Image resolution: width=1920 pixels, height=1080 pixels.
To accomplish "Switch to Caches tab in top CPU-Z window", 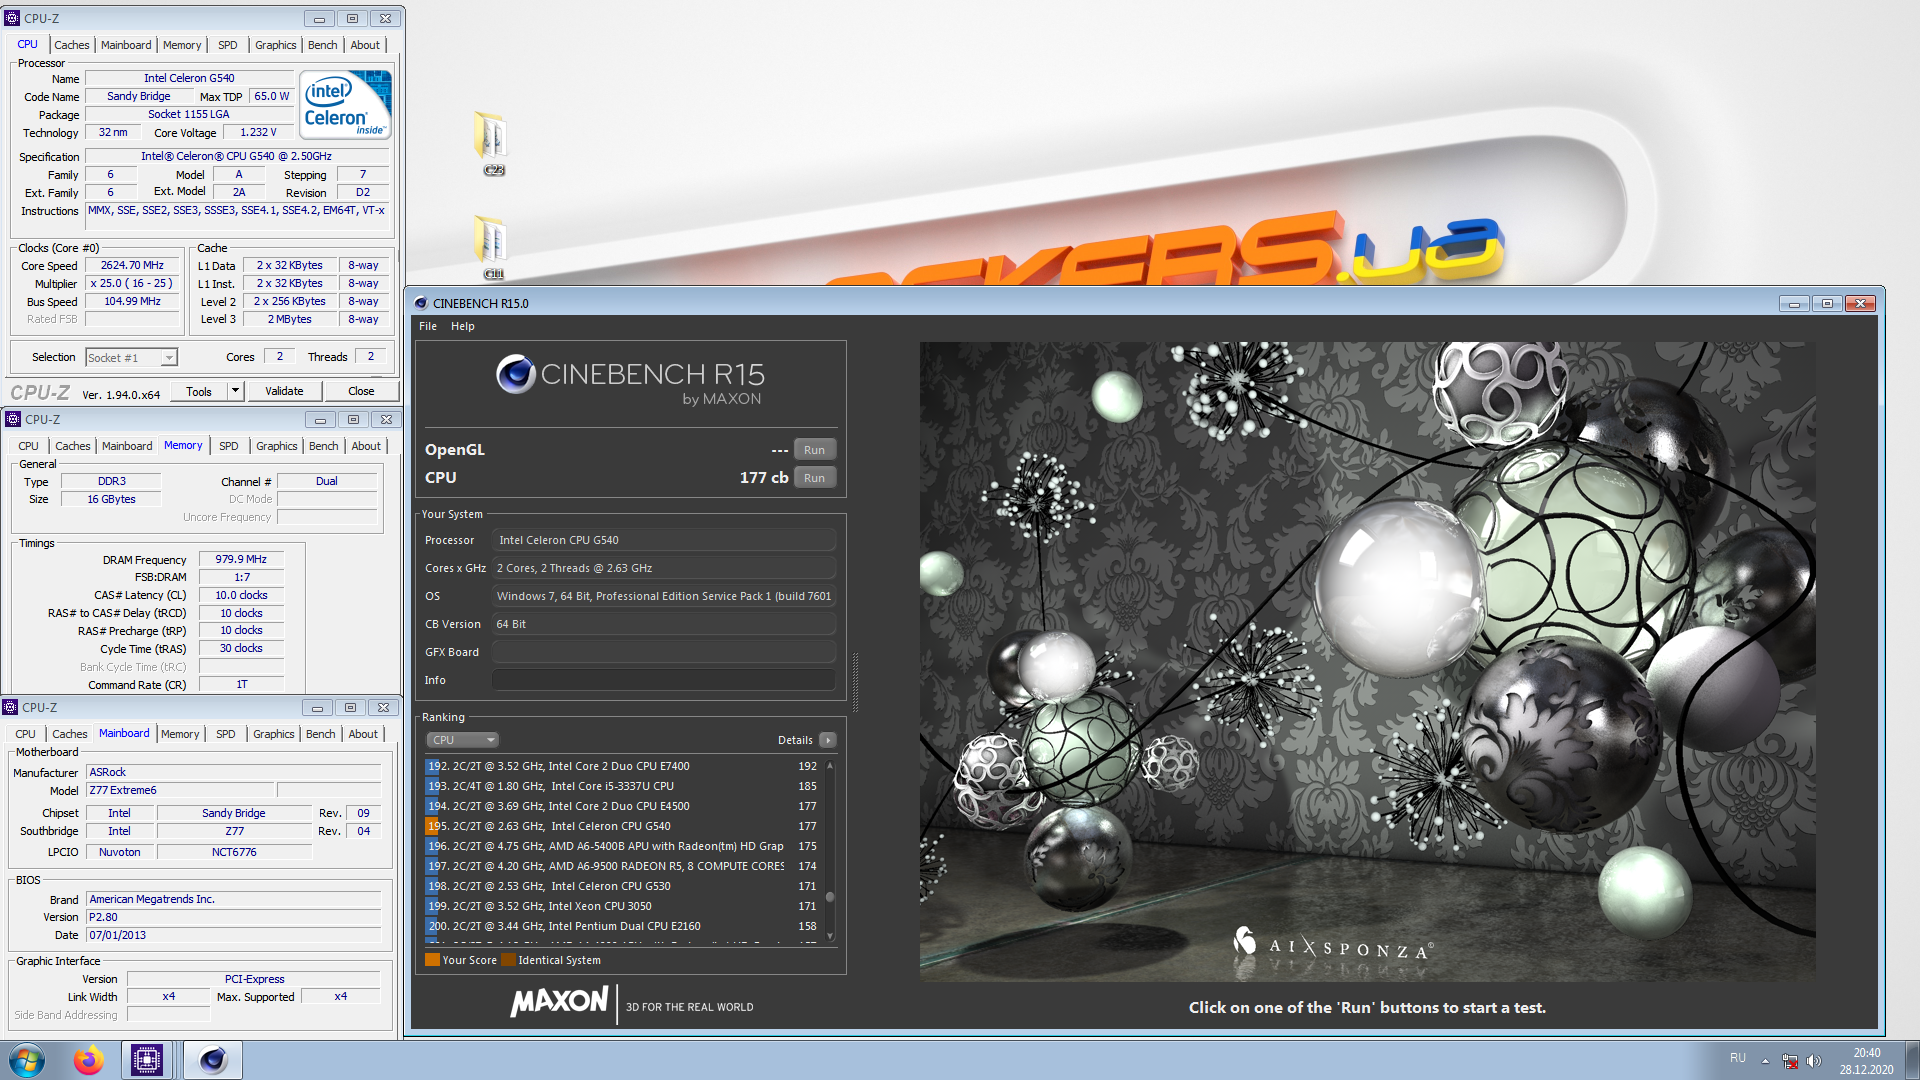I will click(x=71, y=45).
